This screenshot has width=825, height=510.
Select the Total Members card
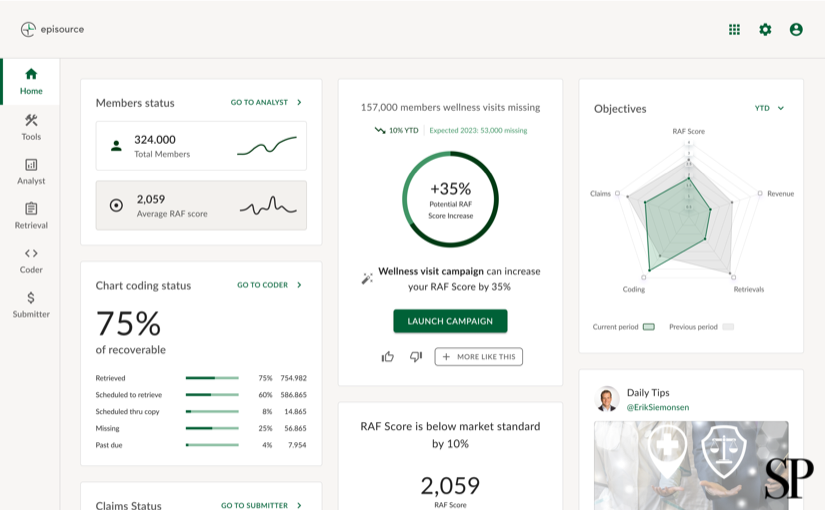point(201,146)
